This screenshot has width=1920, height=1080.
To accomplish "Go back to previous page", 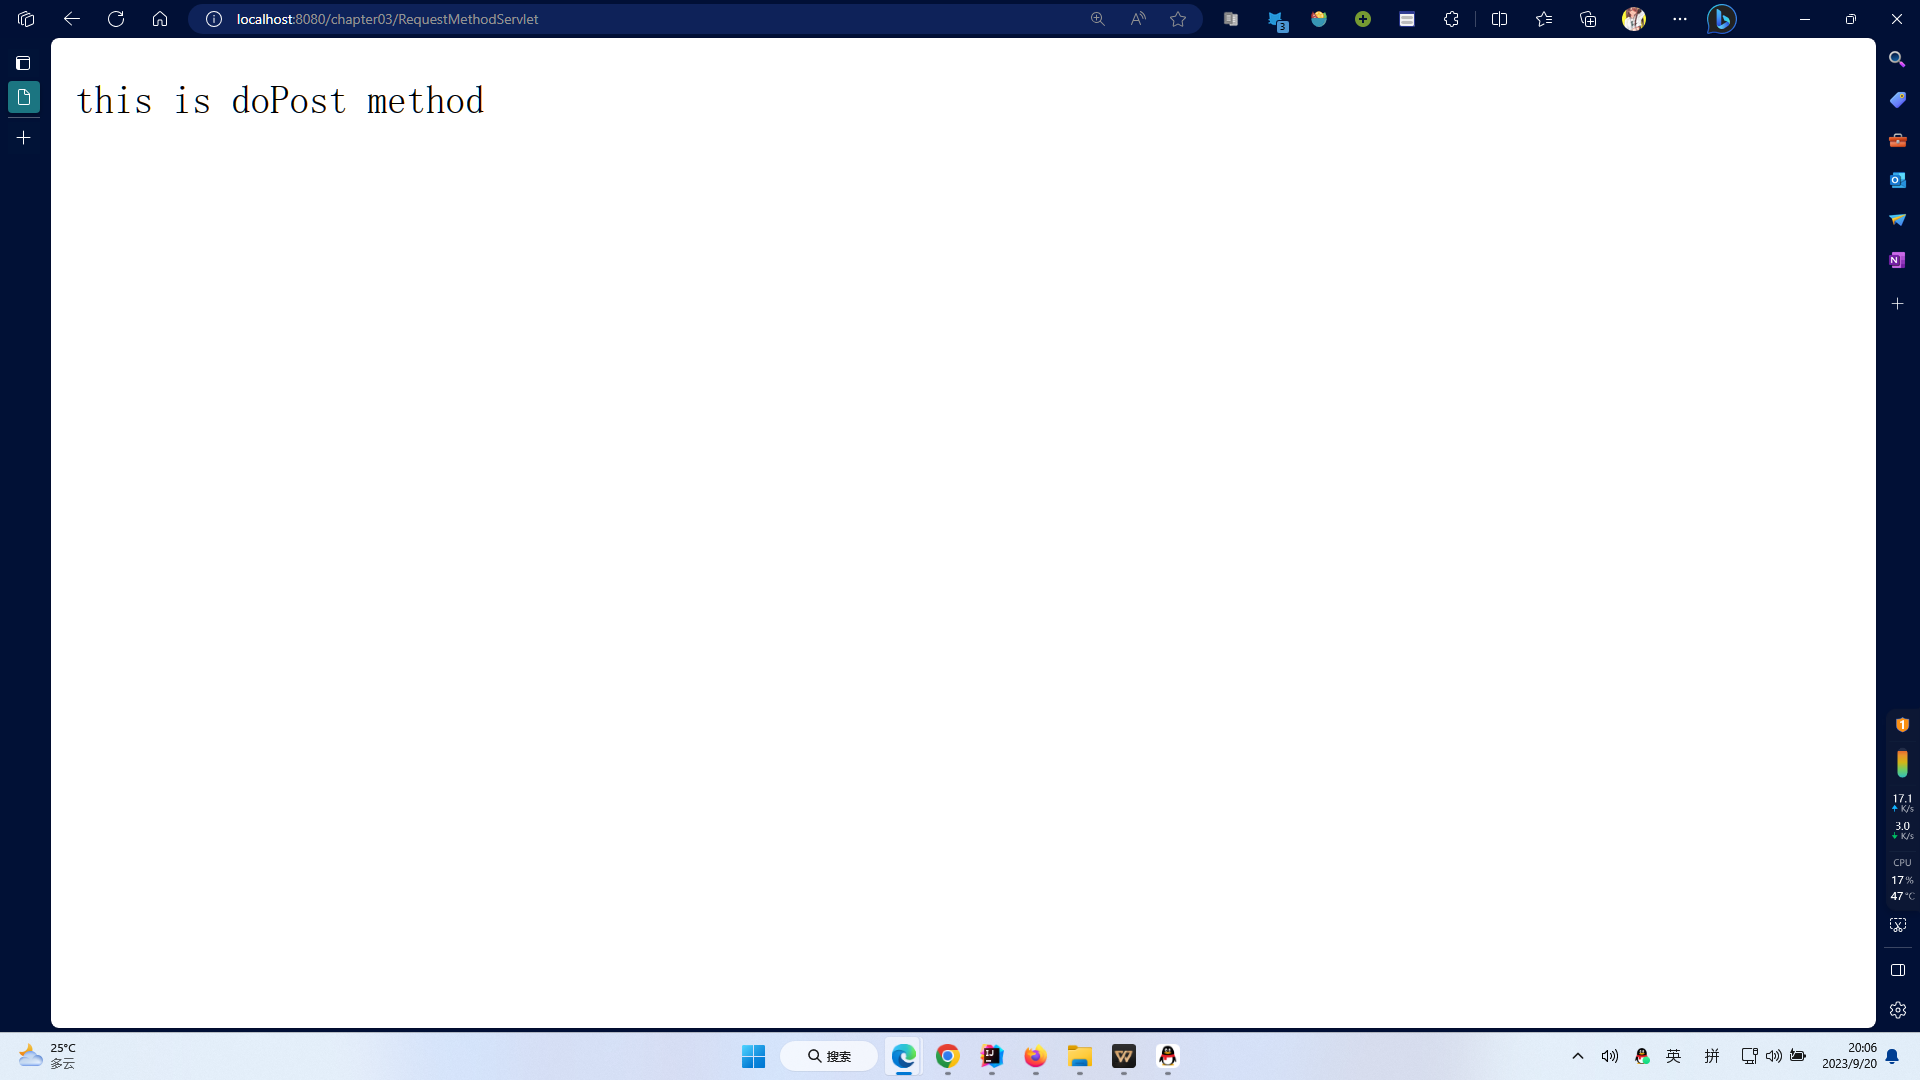I will point(72,19).
